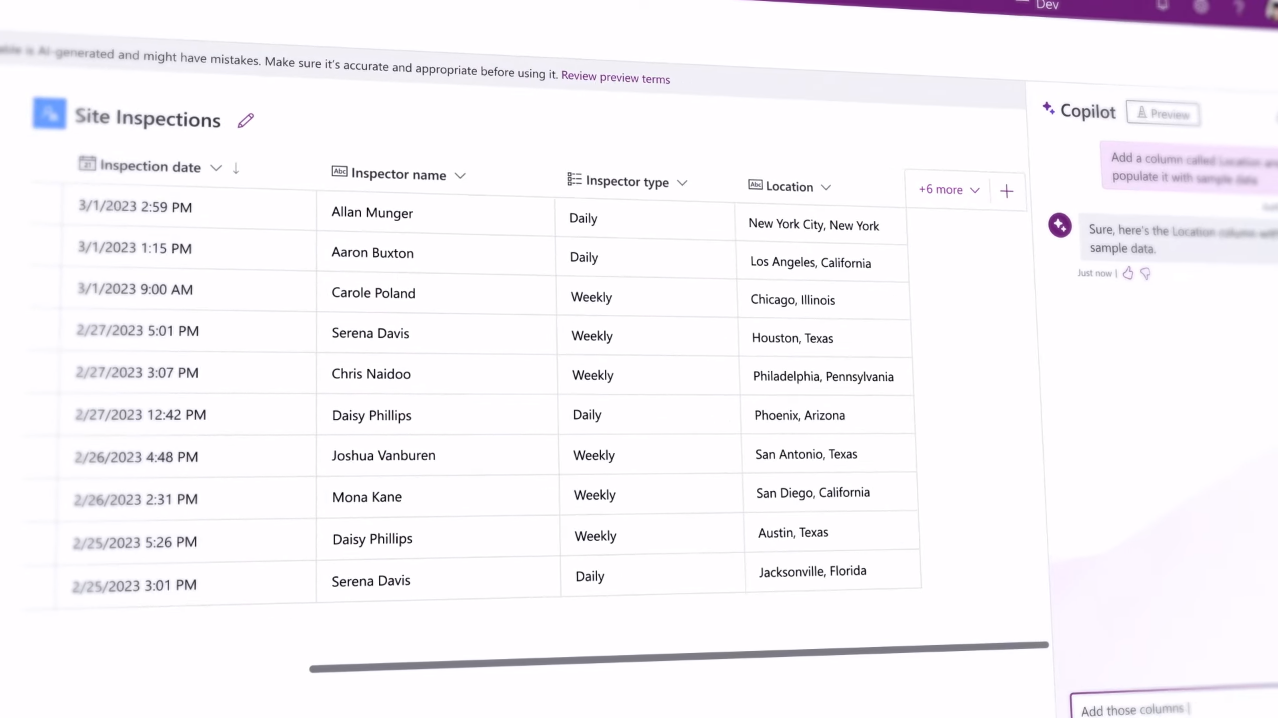Give a thumbs up to Copilot's response
The width and height of the screenshot is (1278, 718).
(x=1127, y=272)
